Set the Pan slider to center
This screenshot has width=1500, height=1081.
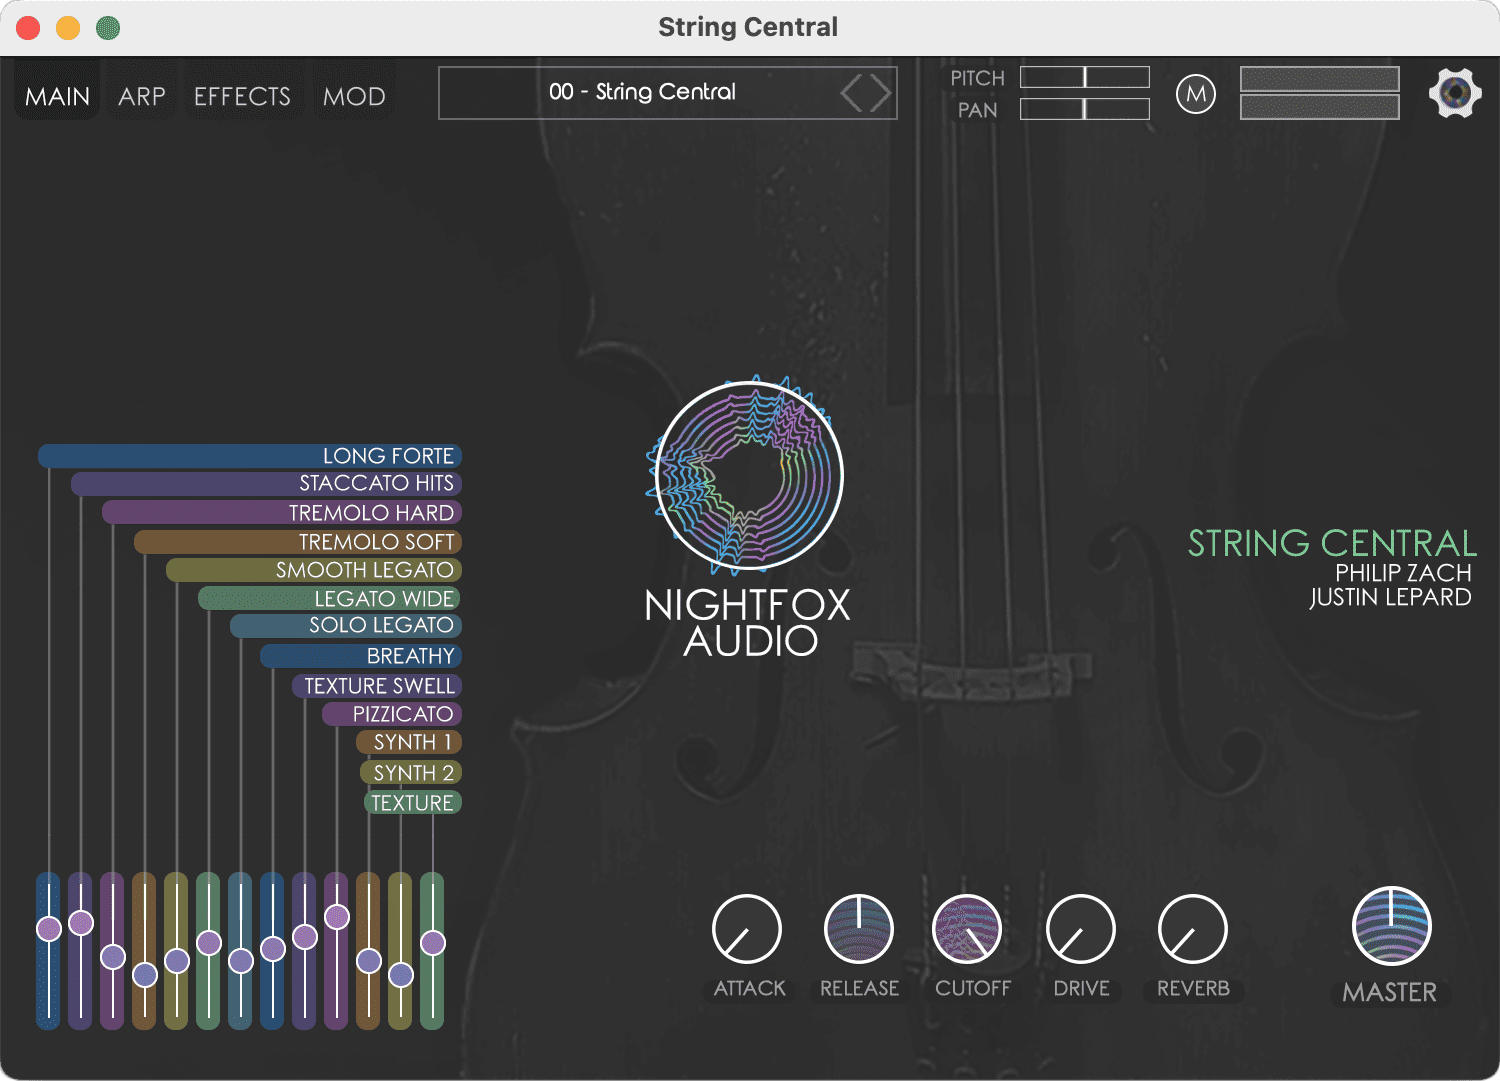[1084, 110]
